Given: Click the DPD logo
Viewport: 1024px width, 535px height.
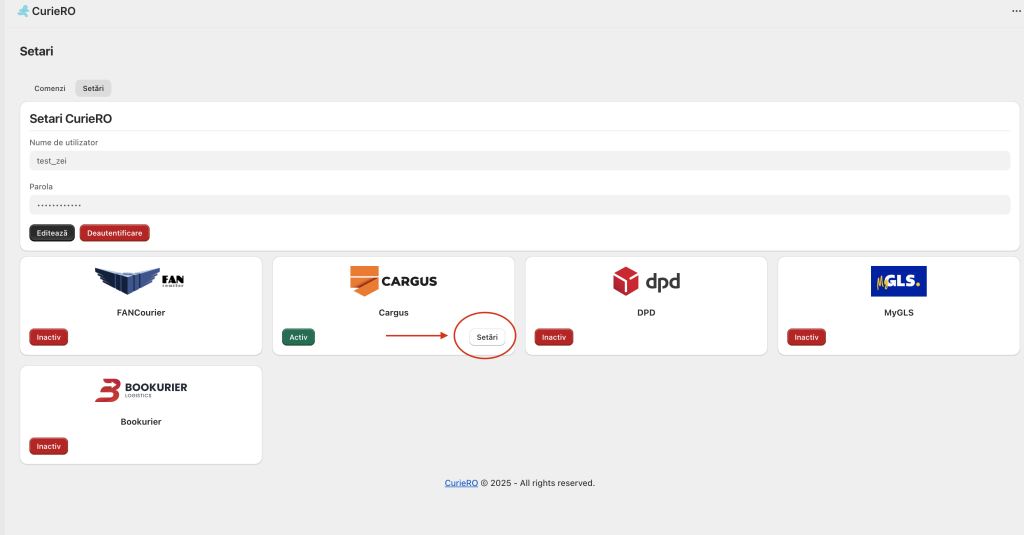Looking at the screenshot, I should tap(646, 281).
